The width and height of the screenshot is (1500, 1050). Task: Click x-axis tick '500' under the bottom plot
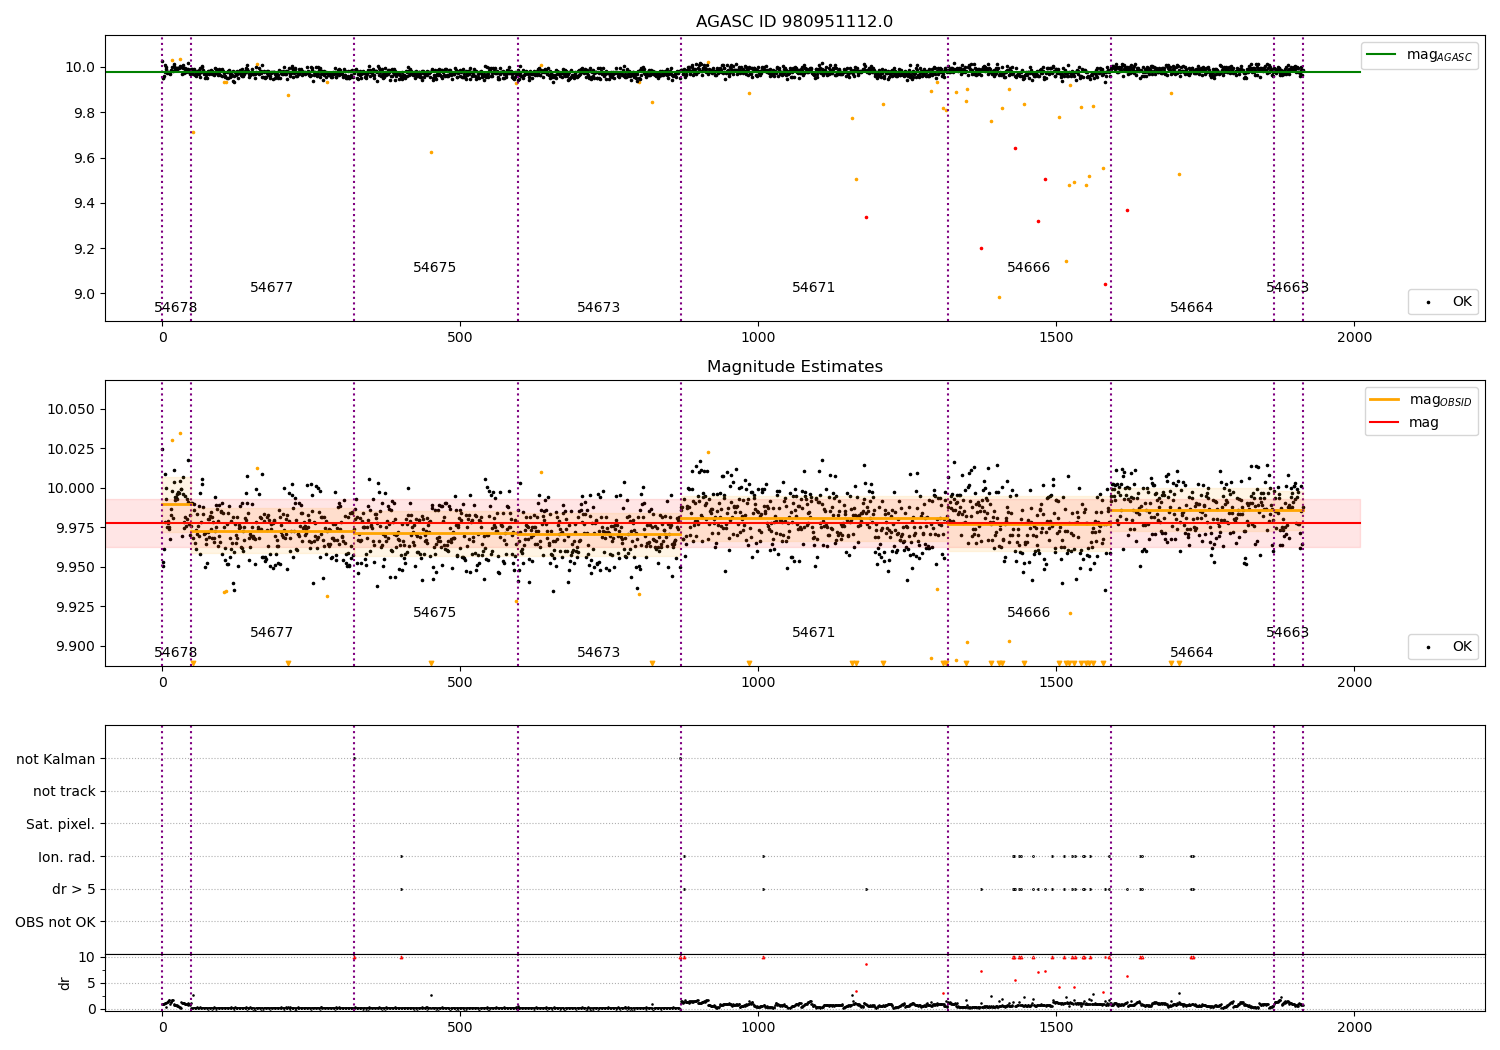(x=460, y=1028)
